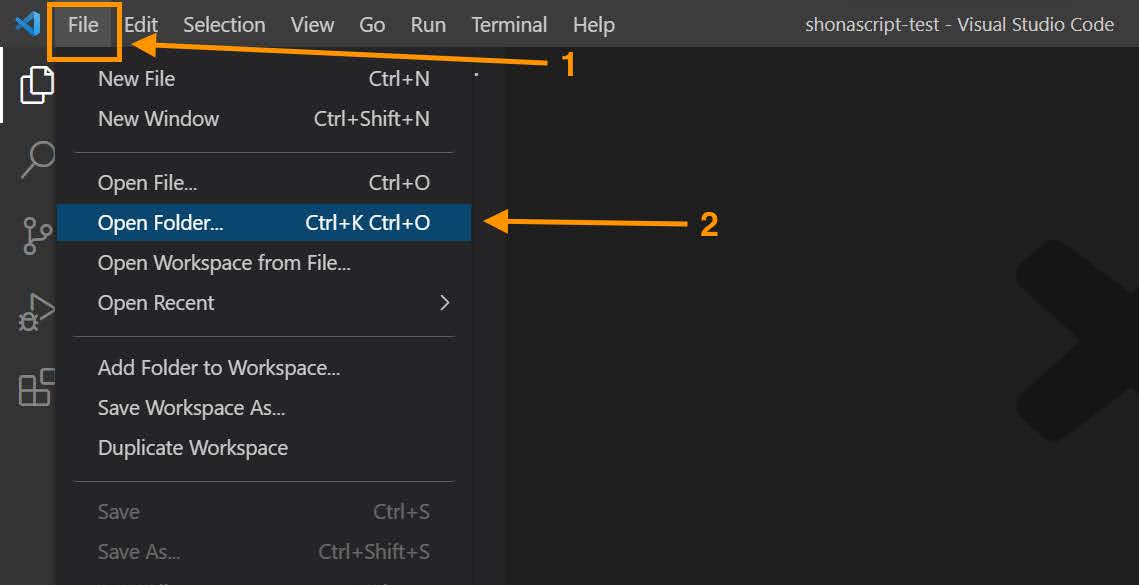Open the Help menu

[594, 25]
